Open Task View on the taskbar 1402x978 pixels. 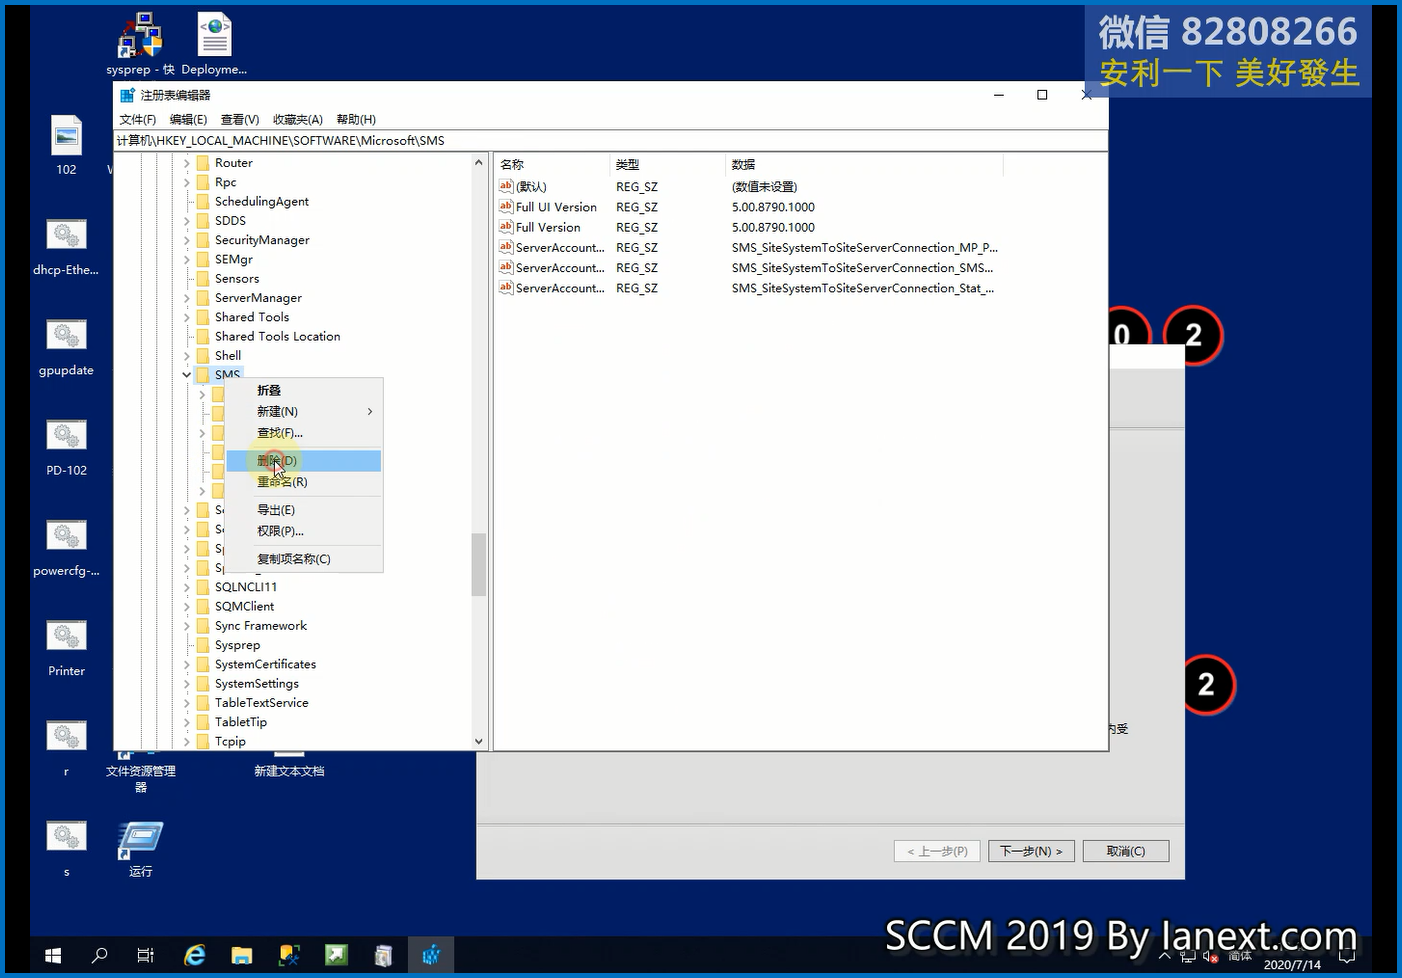pos(145,955)
